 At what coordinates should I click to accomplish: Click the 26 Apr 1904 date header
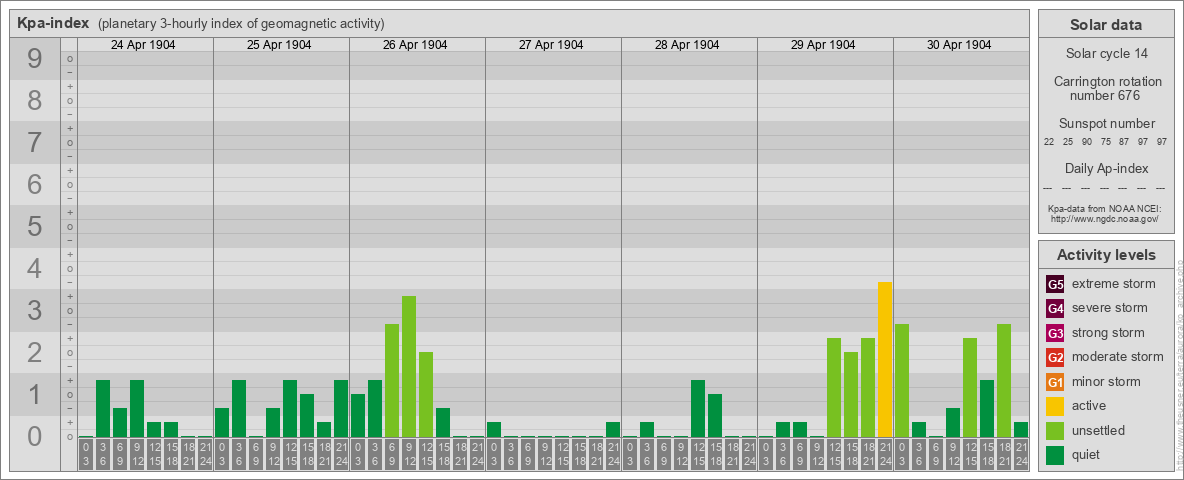click(415, 45)
